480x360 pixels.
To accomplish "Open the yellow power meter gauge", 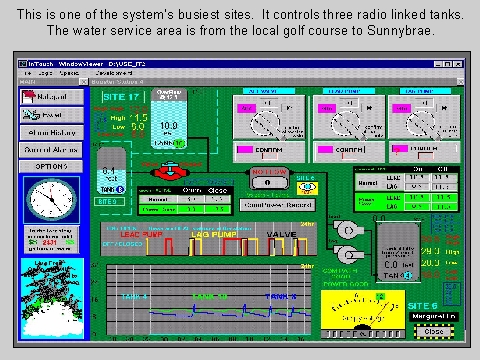I will pyautogui.click(x=363, y=309).
